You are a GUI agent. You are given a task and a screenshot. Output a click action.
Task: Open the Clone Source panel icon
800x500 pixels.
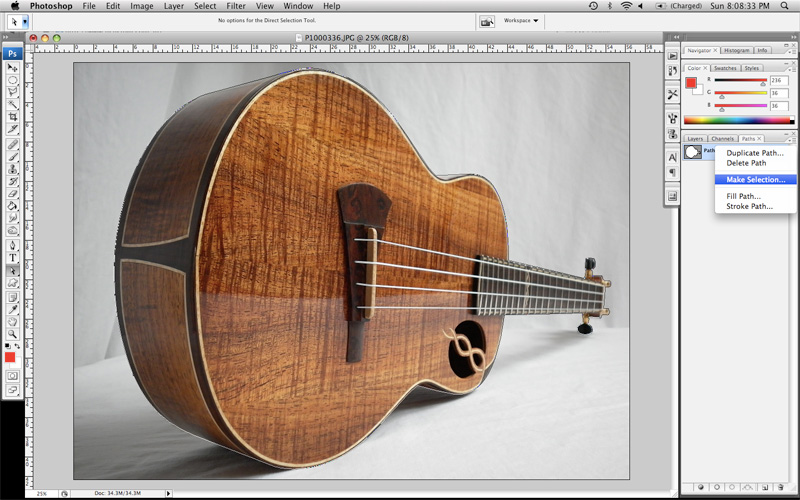672,134
